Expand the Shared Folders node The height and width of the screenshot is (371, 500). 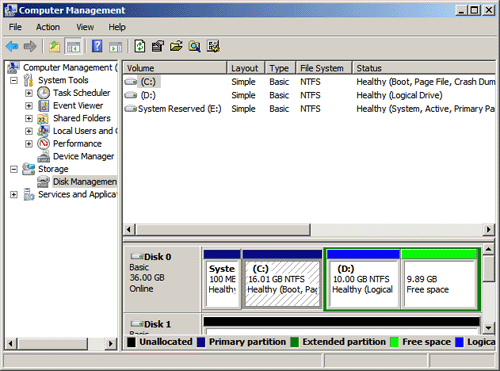pyautogui.click(x=29, y=118)
